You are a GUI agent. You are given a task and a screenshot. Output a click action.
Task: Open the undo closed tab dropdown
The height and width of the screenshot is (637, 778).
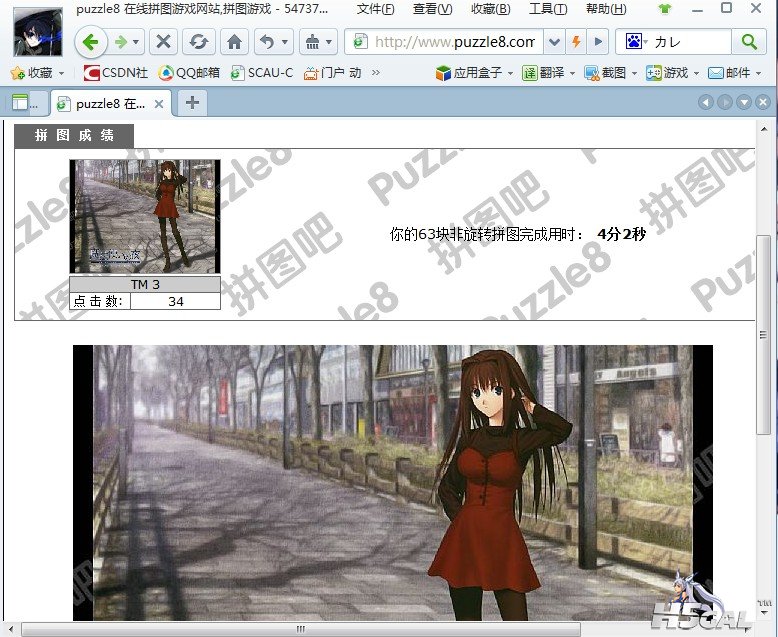pos(285,42)
